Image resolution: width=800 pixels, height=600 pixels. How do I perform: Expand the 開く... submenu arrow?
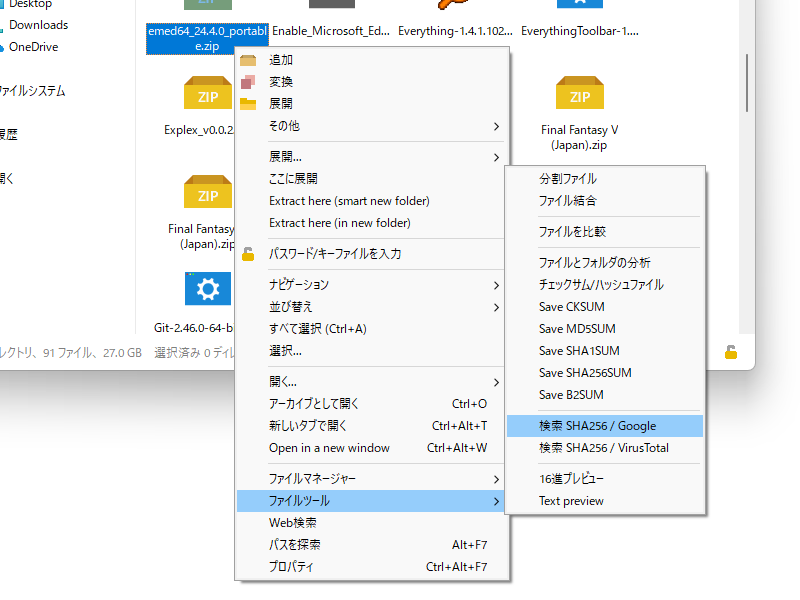pyautogui.click(x=496, y=382)
